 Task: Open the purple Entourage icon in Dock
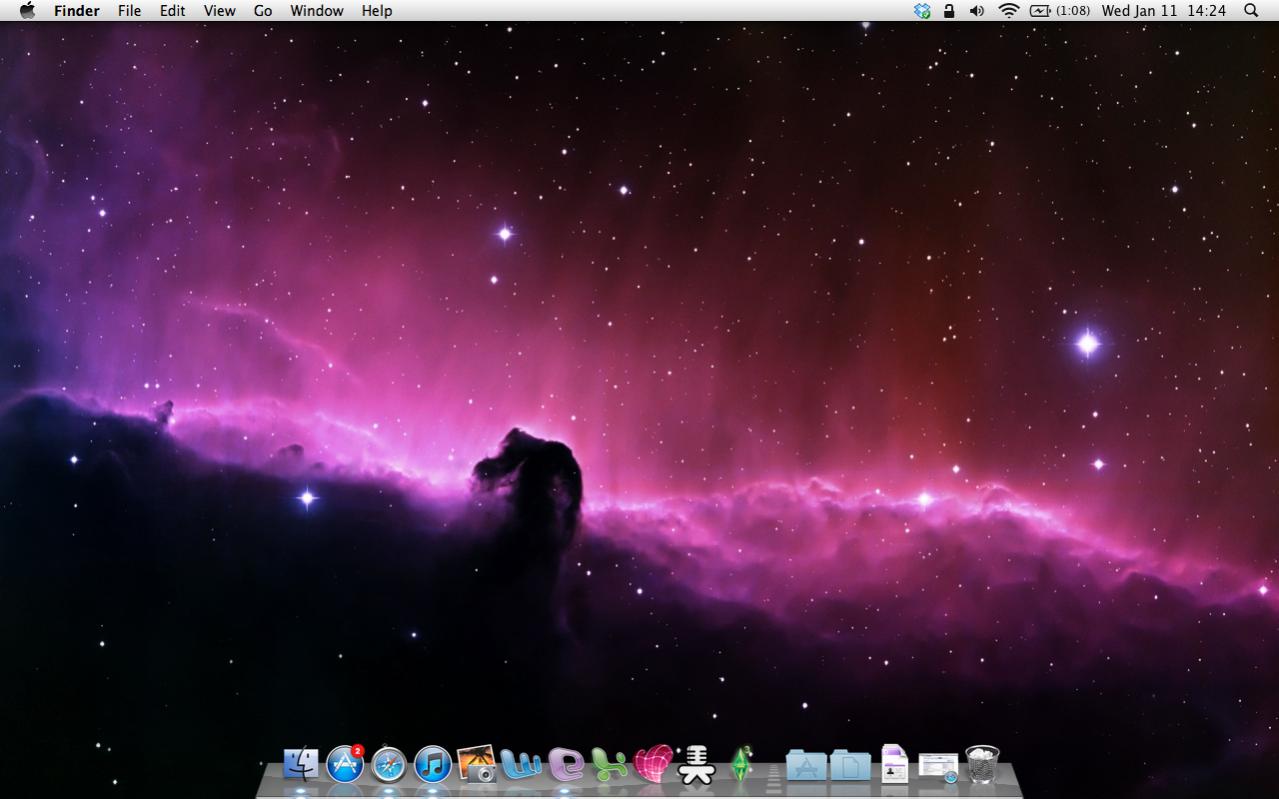coord(566,766)
